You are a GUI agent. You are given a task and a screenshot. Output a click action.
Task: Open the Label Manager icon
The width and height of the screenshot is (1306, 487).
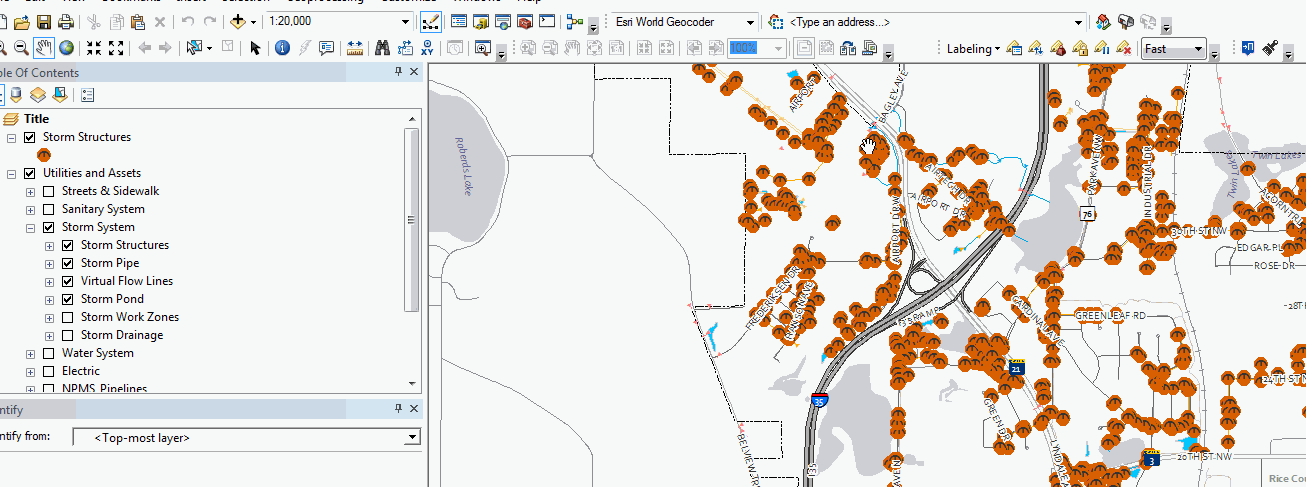click(1014, 48)
